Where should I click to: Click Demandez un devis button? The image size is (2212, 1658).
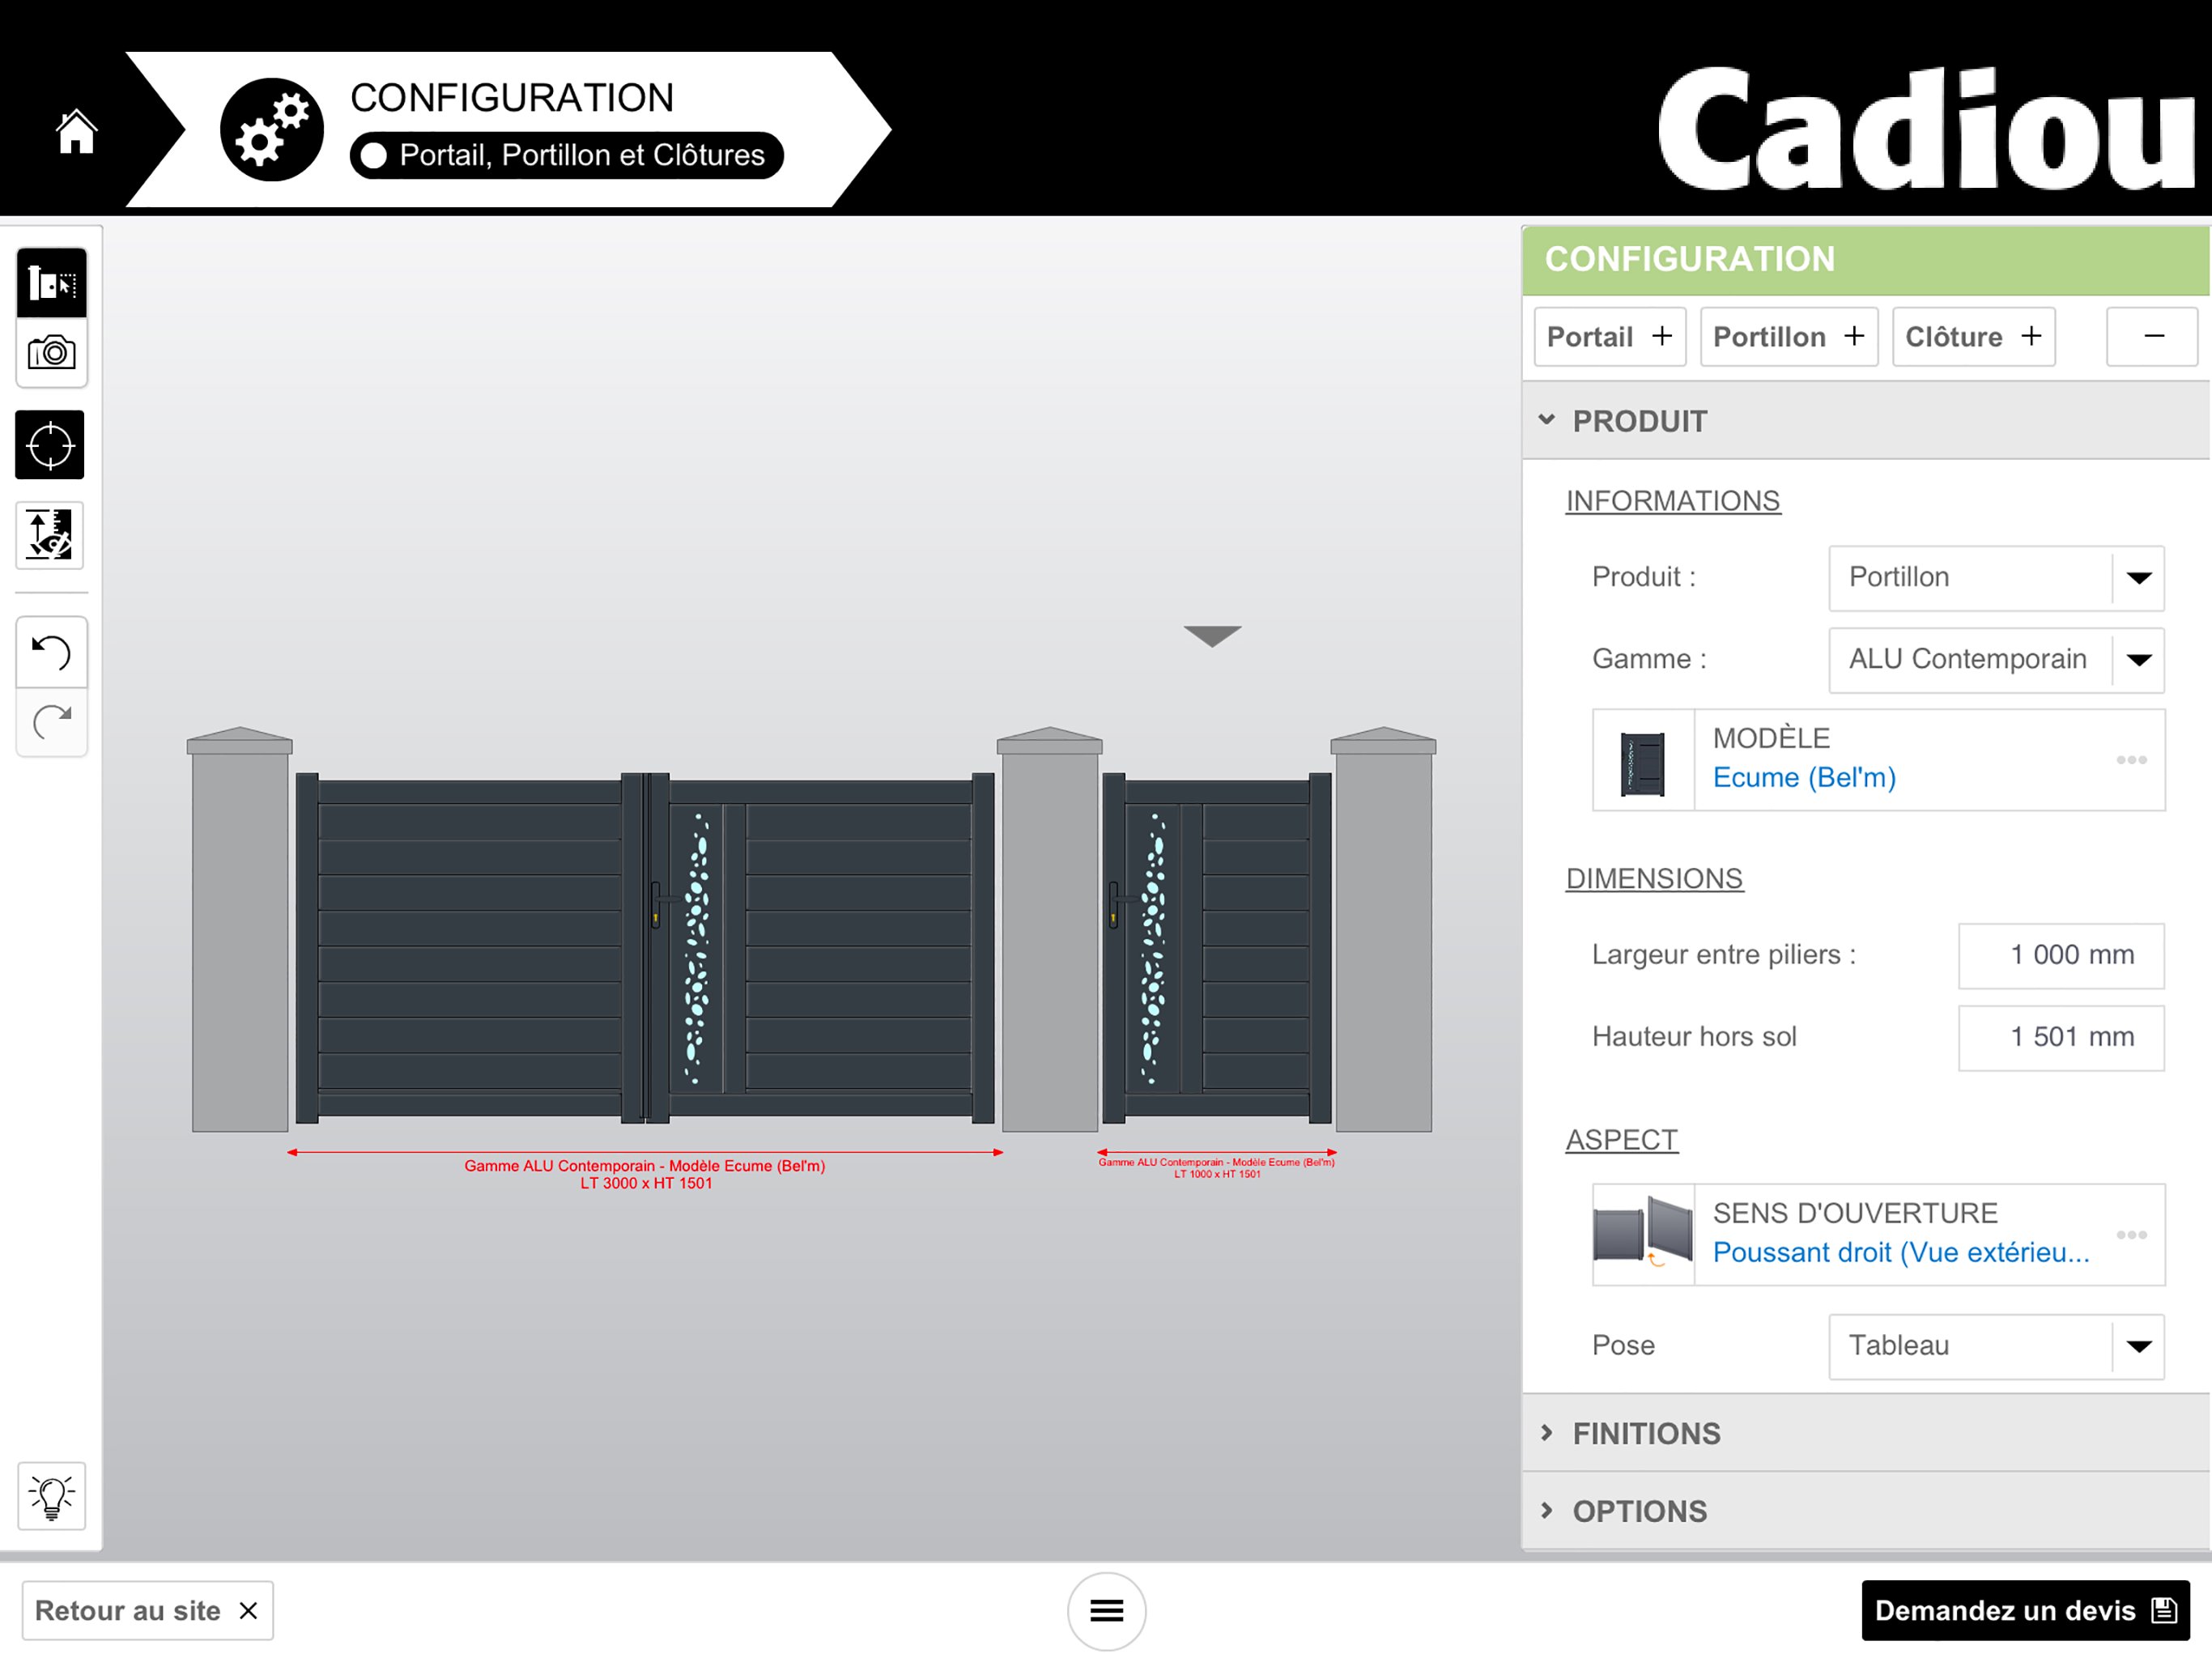pyautogui.click(x=2024, y=1610)
